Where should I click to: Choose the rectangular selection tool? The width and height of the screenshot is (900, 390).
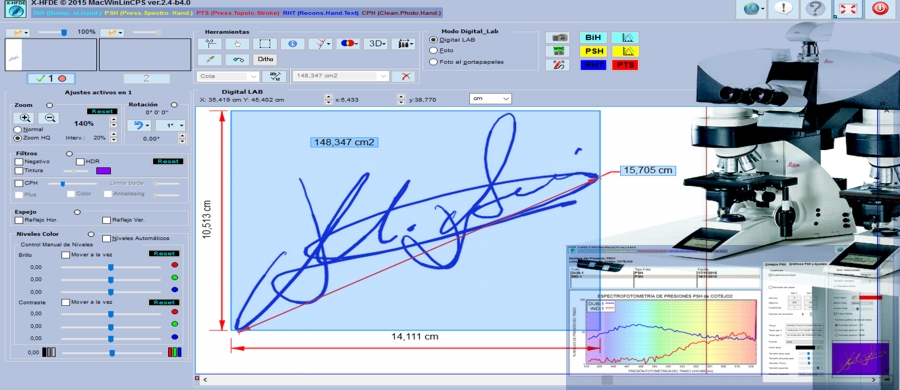click(265, 44)
